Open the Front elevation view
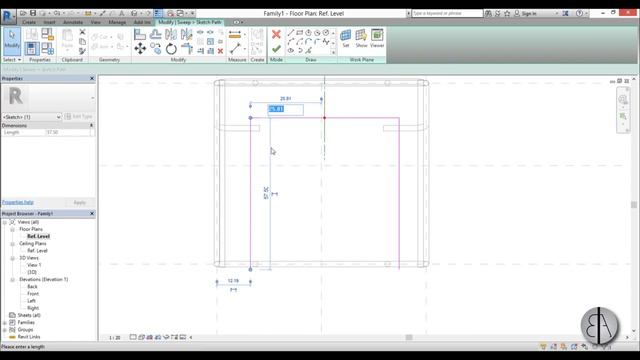This screenshot has height=360, width=640. (33, 294)
